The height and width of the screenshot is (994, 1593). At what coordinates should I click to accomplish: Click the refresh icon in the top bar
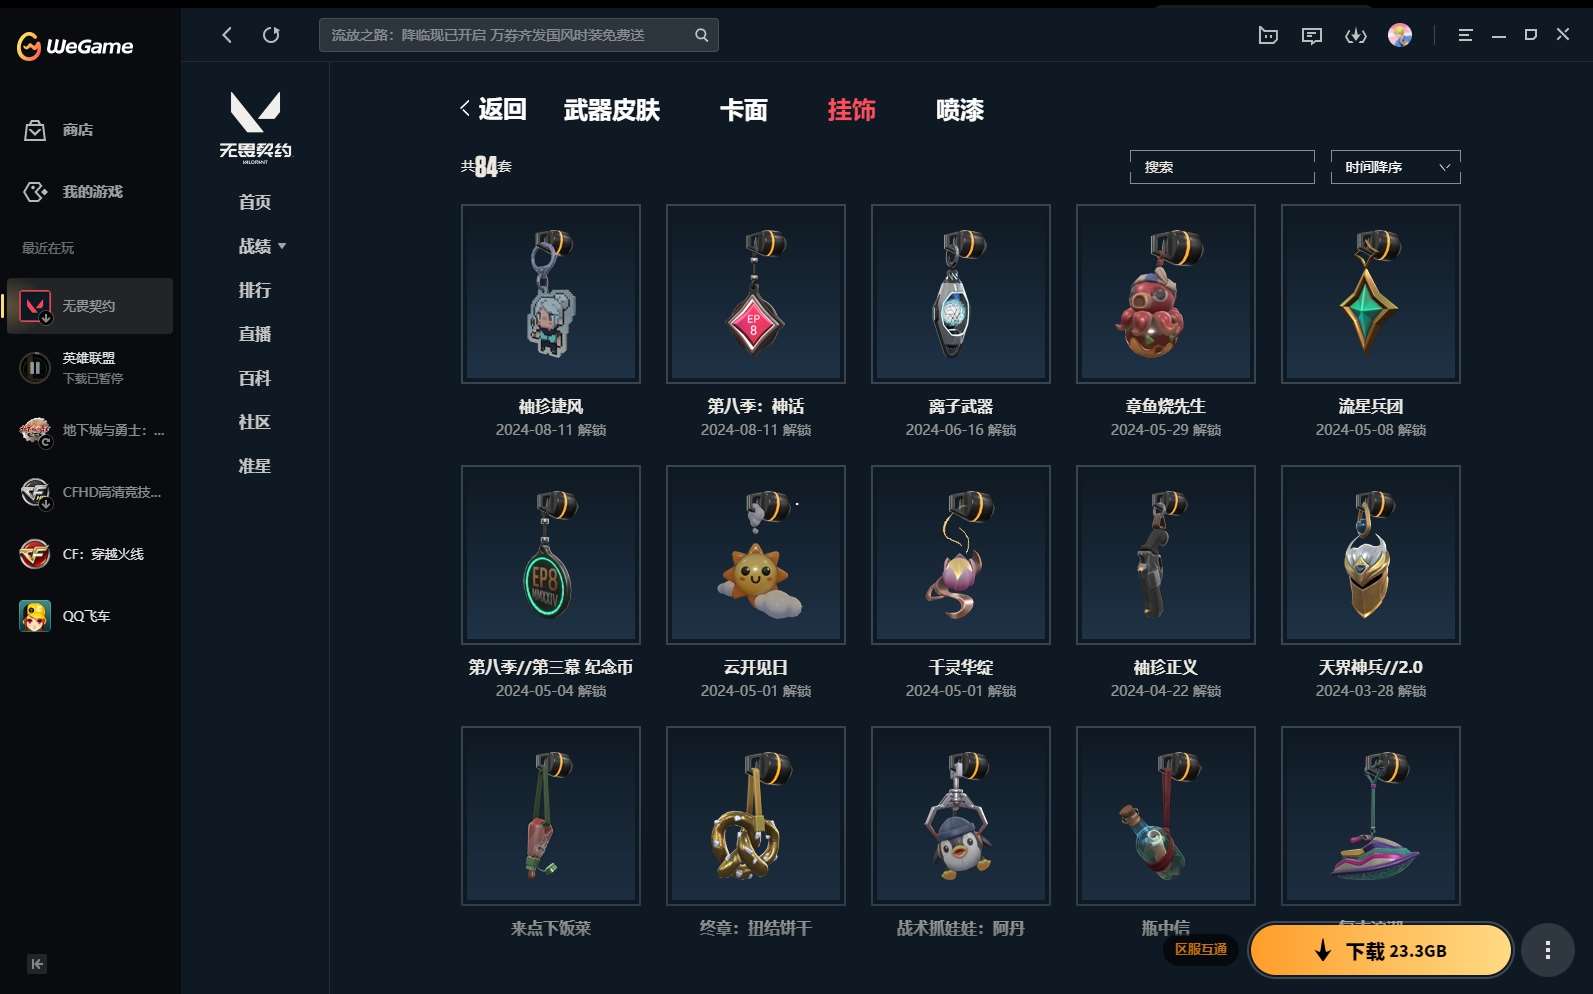coord(271,35)
